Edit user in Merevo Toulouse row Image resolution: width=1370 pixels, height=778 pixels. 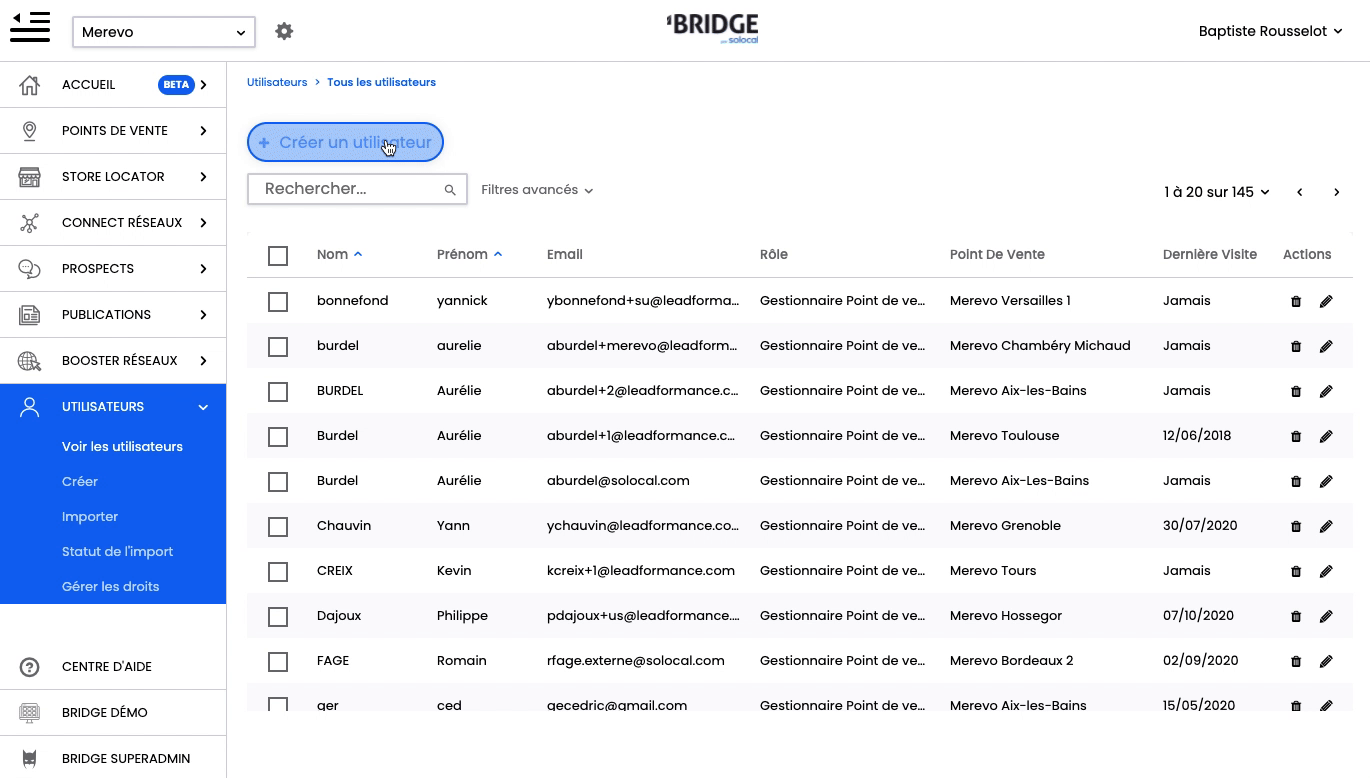(1326, 436)
